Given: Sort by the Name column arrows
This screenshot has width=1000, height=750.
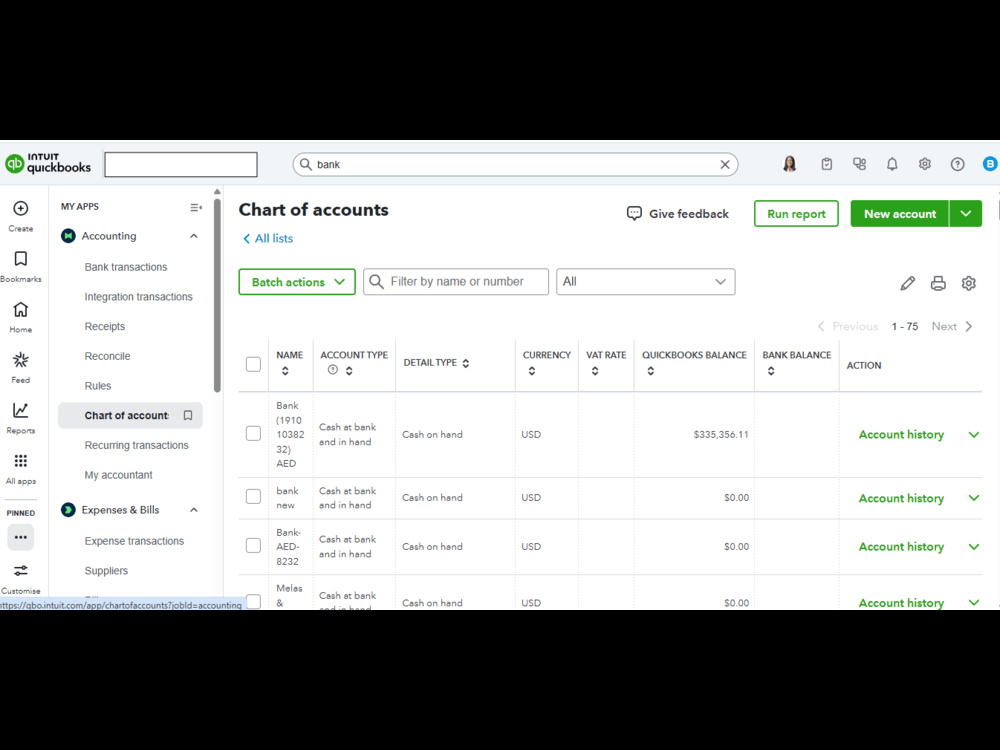Looking at the screenshot, I should pyautogui.click(x=285, y=371).
